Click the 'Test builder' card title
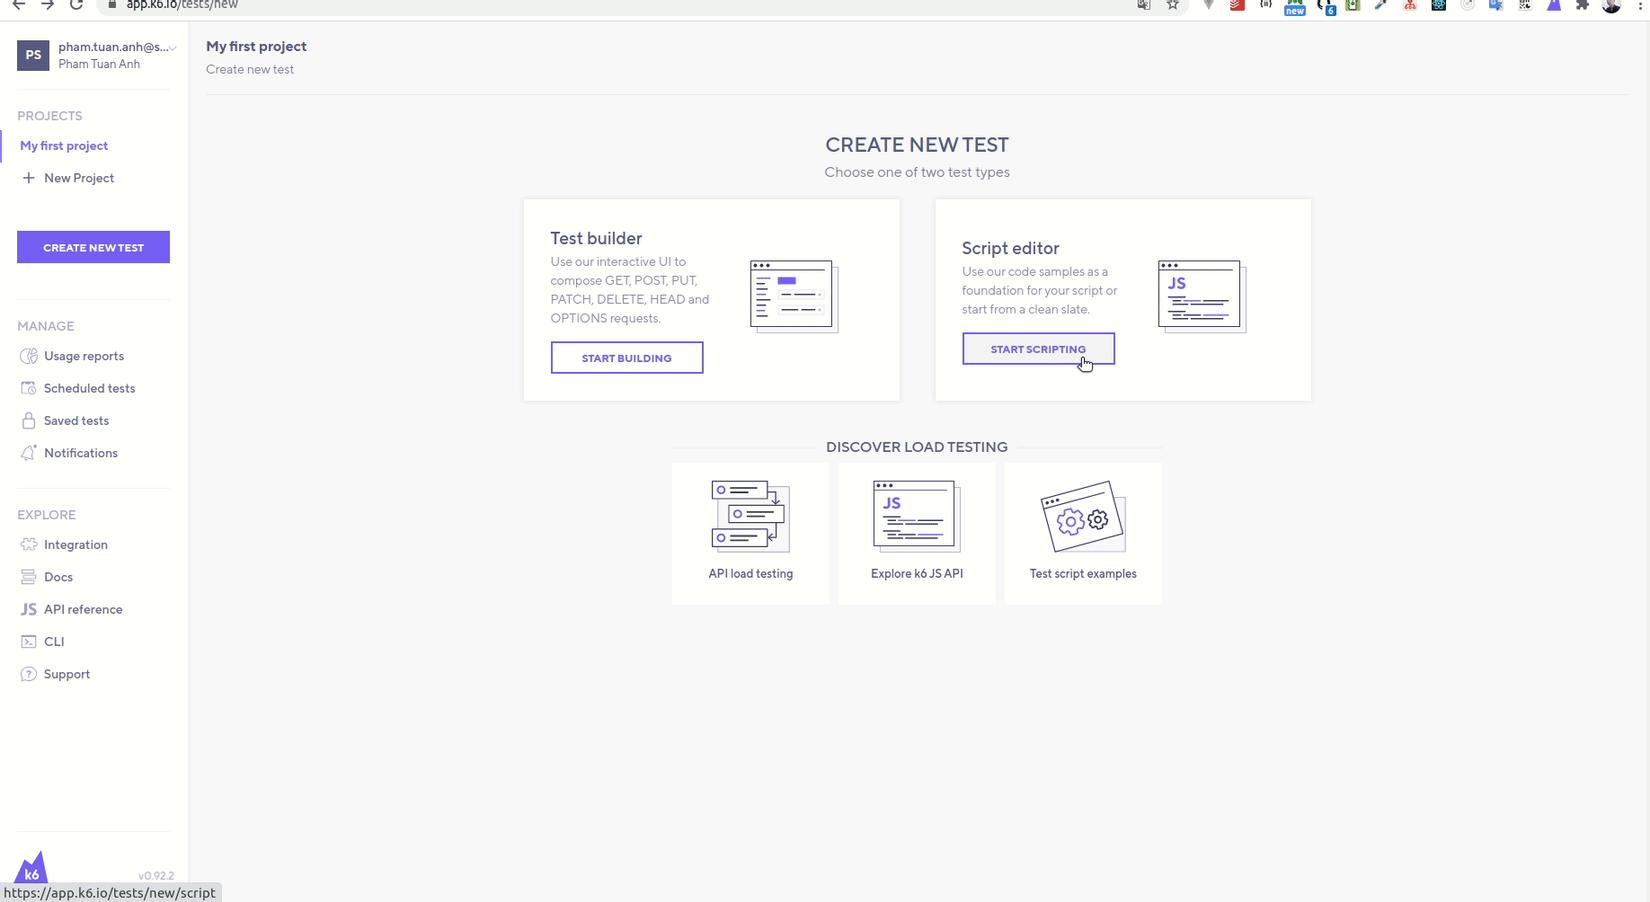1650x902 pixels. (x=596, y=238)
